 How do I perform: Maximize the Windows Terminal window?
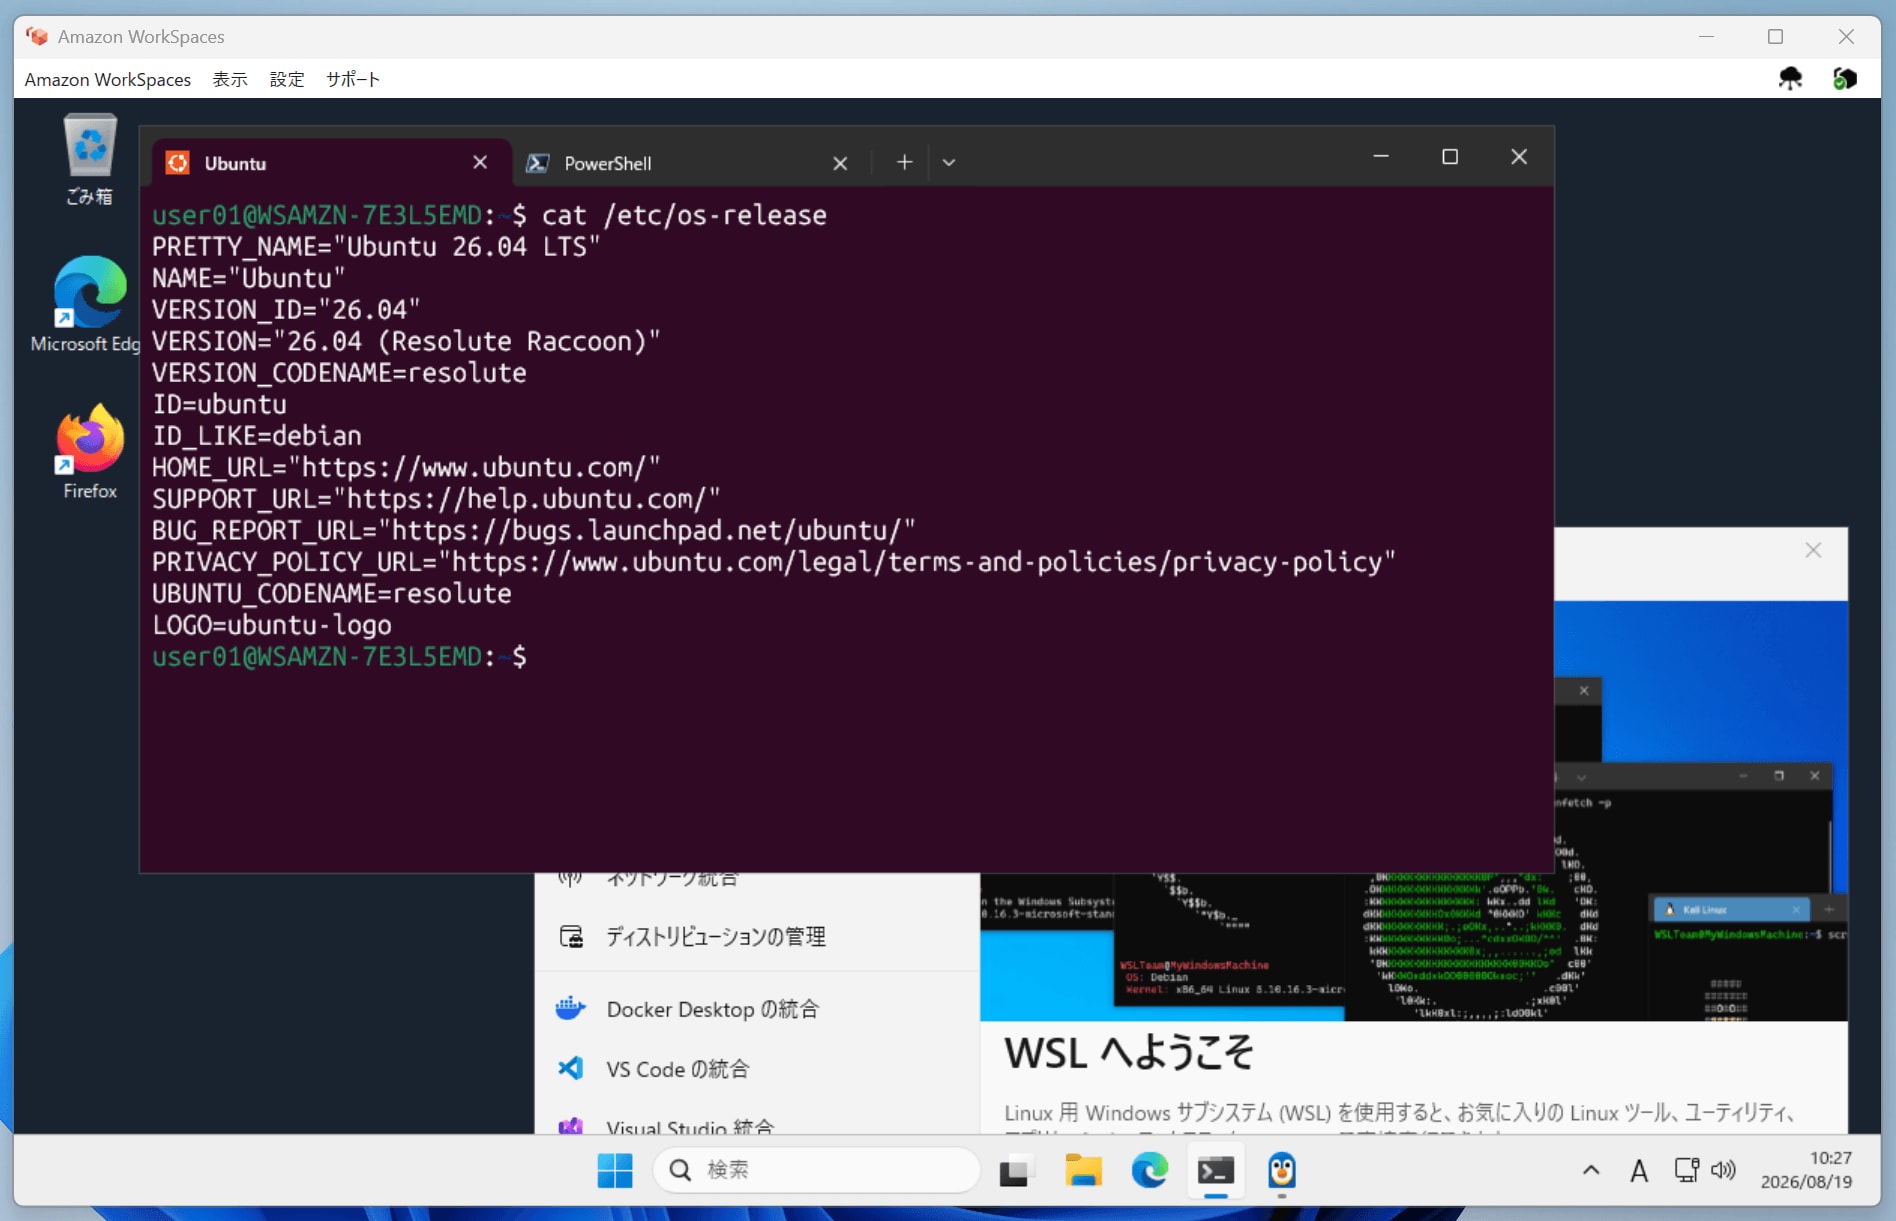1450,157
